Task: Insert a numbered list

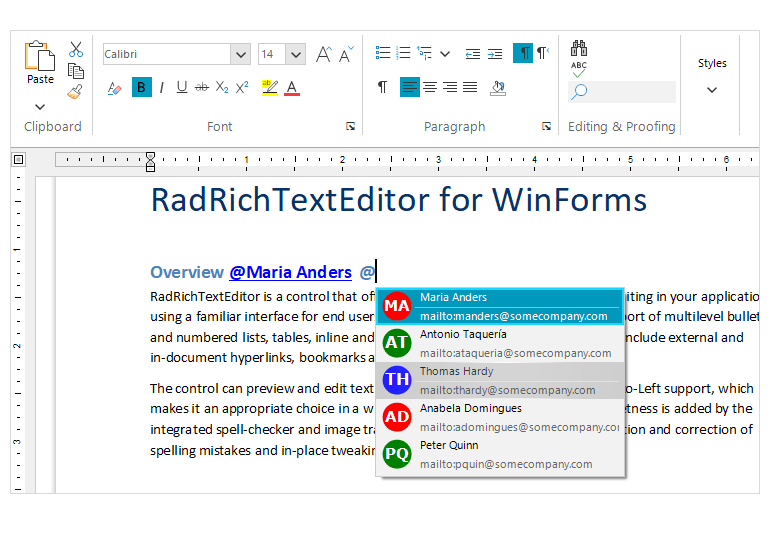Action: tap(403, 53)
